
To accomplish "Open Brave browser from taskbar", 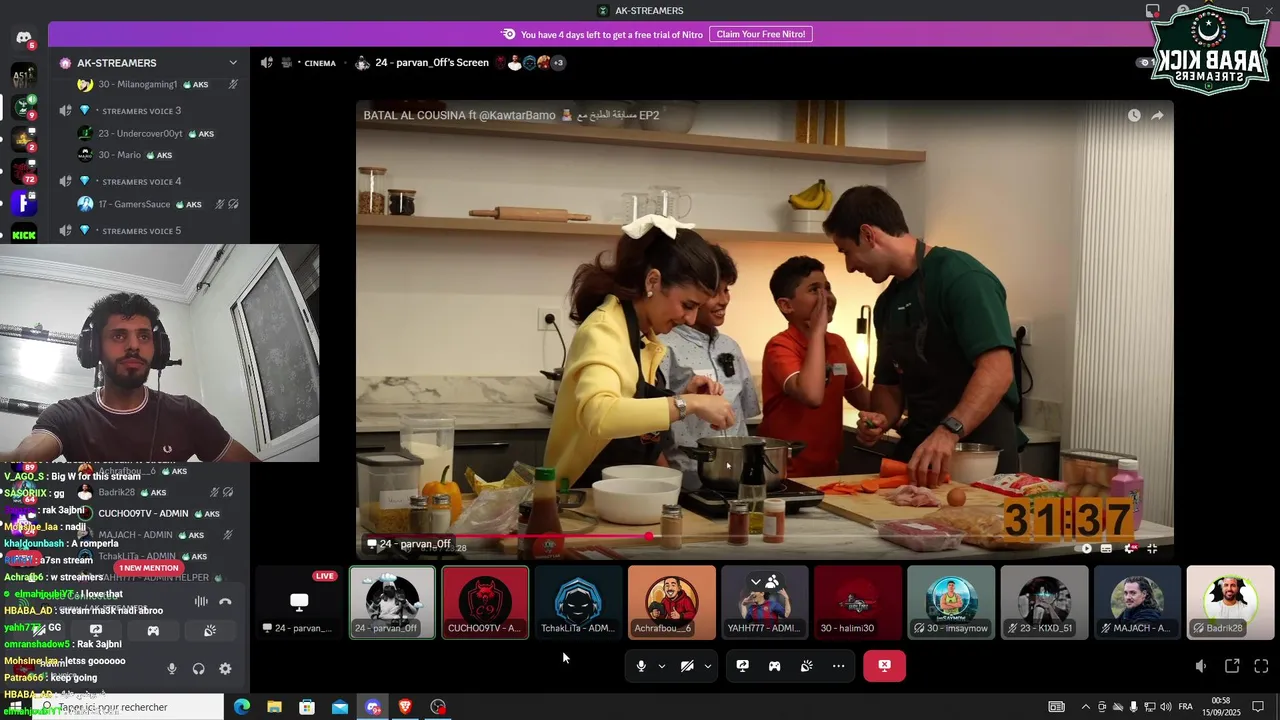I will 405,707.
